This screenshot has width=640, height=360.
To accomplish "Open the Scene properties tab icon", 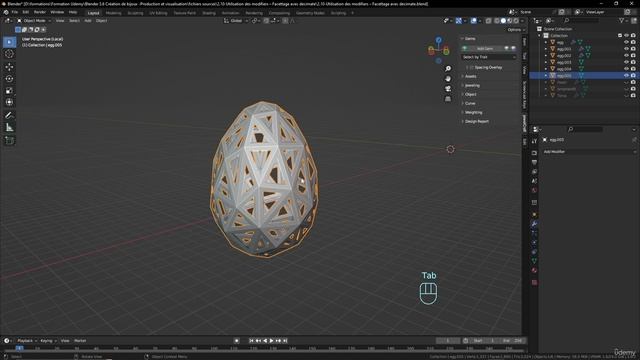I will pos(534,181).
